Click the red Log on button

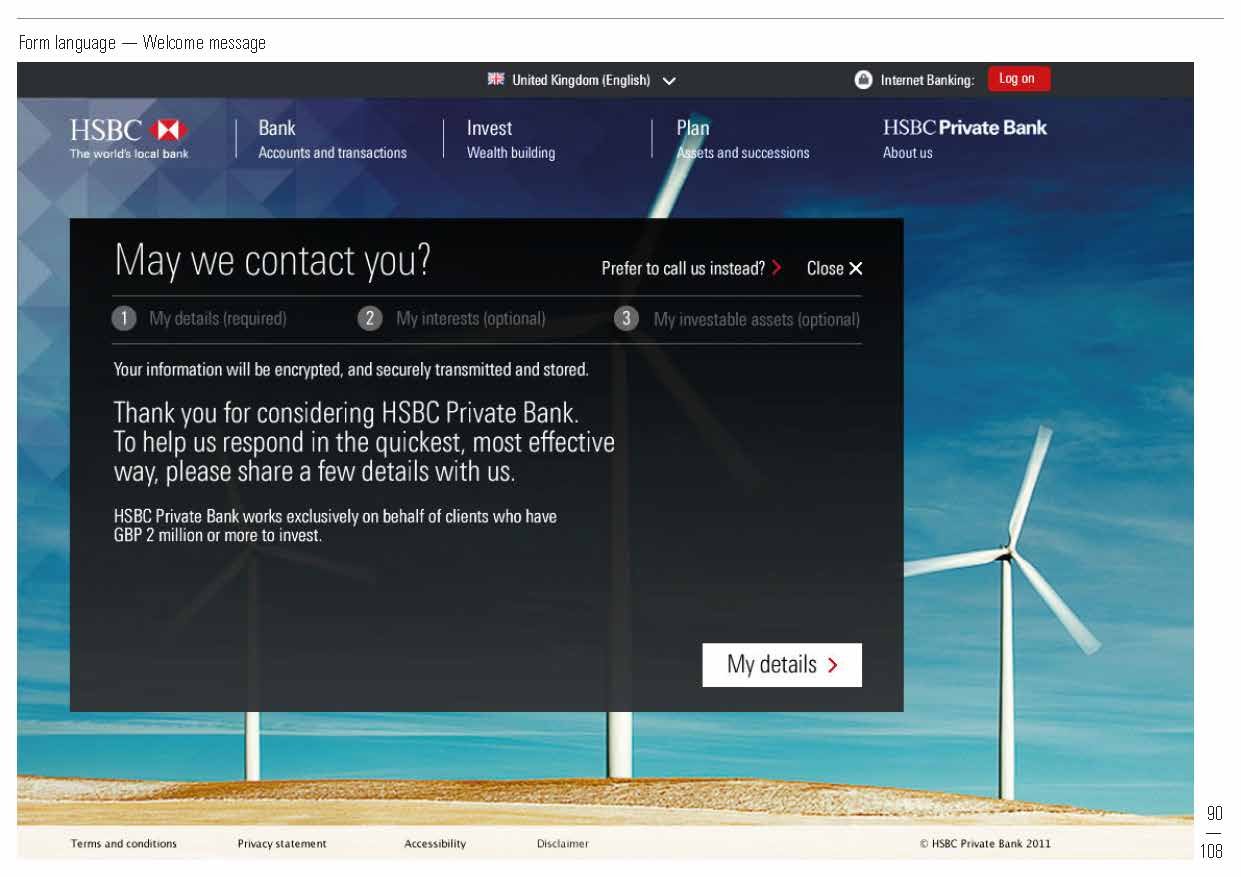tap(1019, 79)
